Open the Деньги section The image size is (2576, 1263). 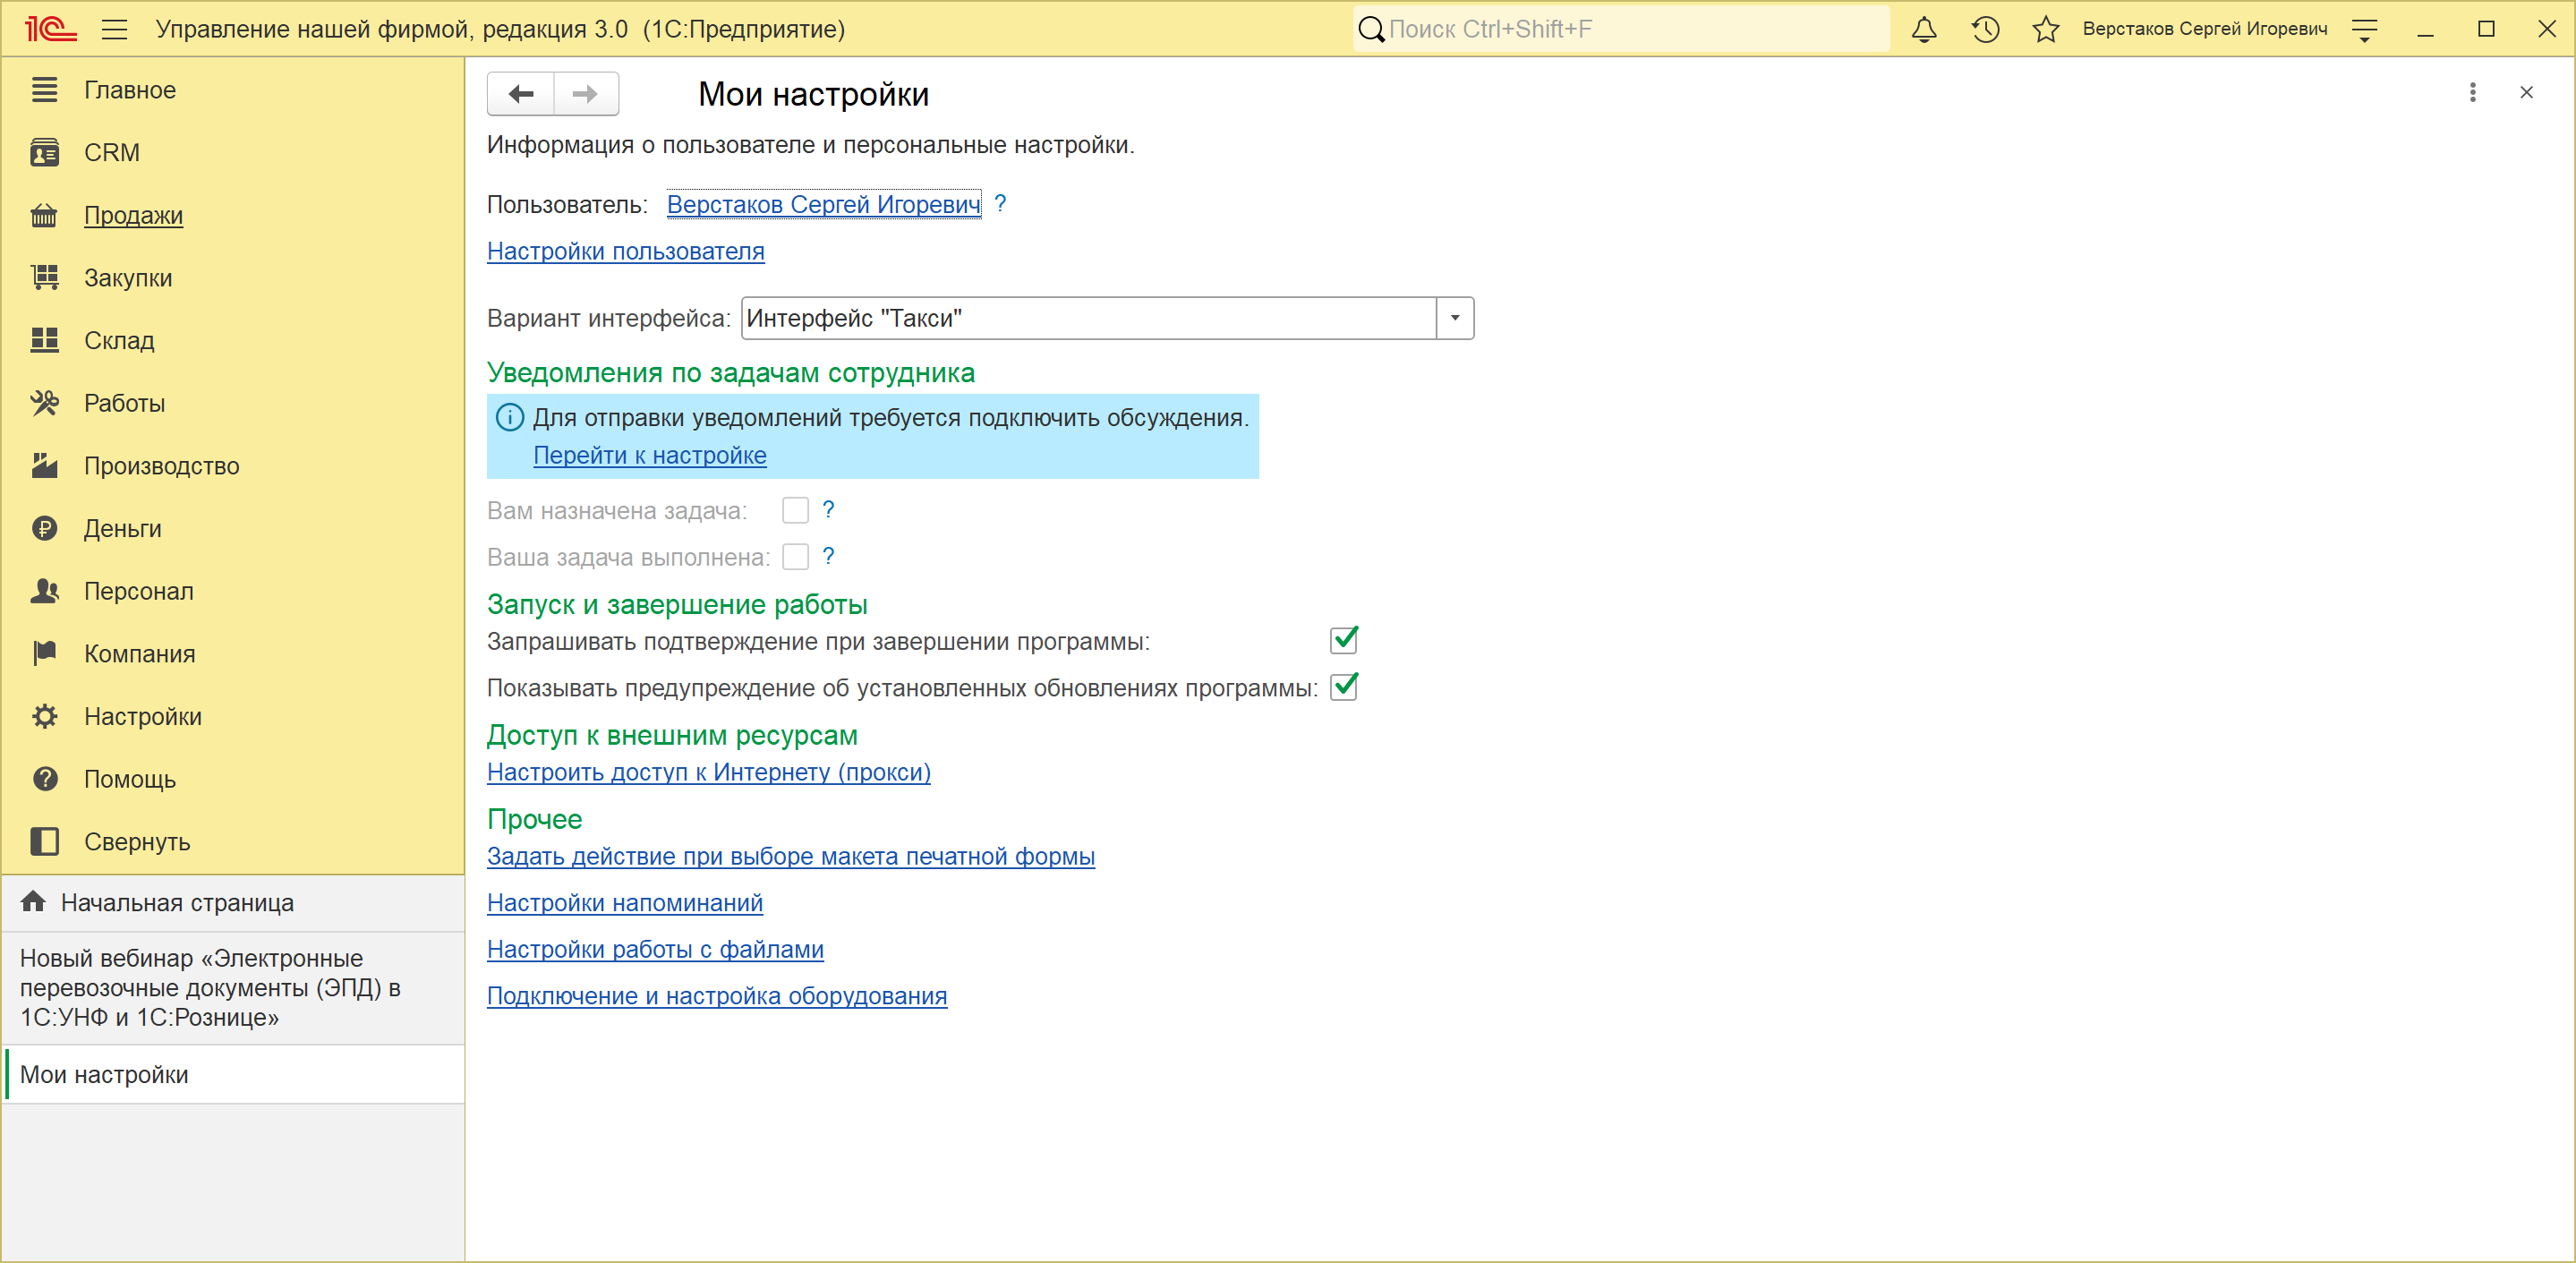pyautogui.click(x=123, y=529)
